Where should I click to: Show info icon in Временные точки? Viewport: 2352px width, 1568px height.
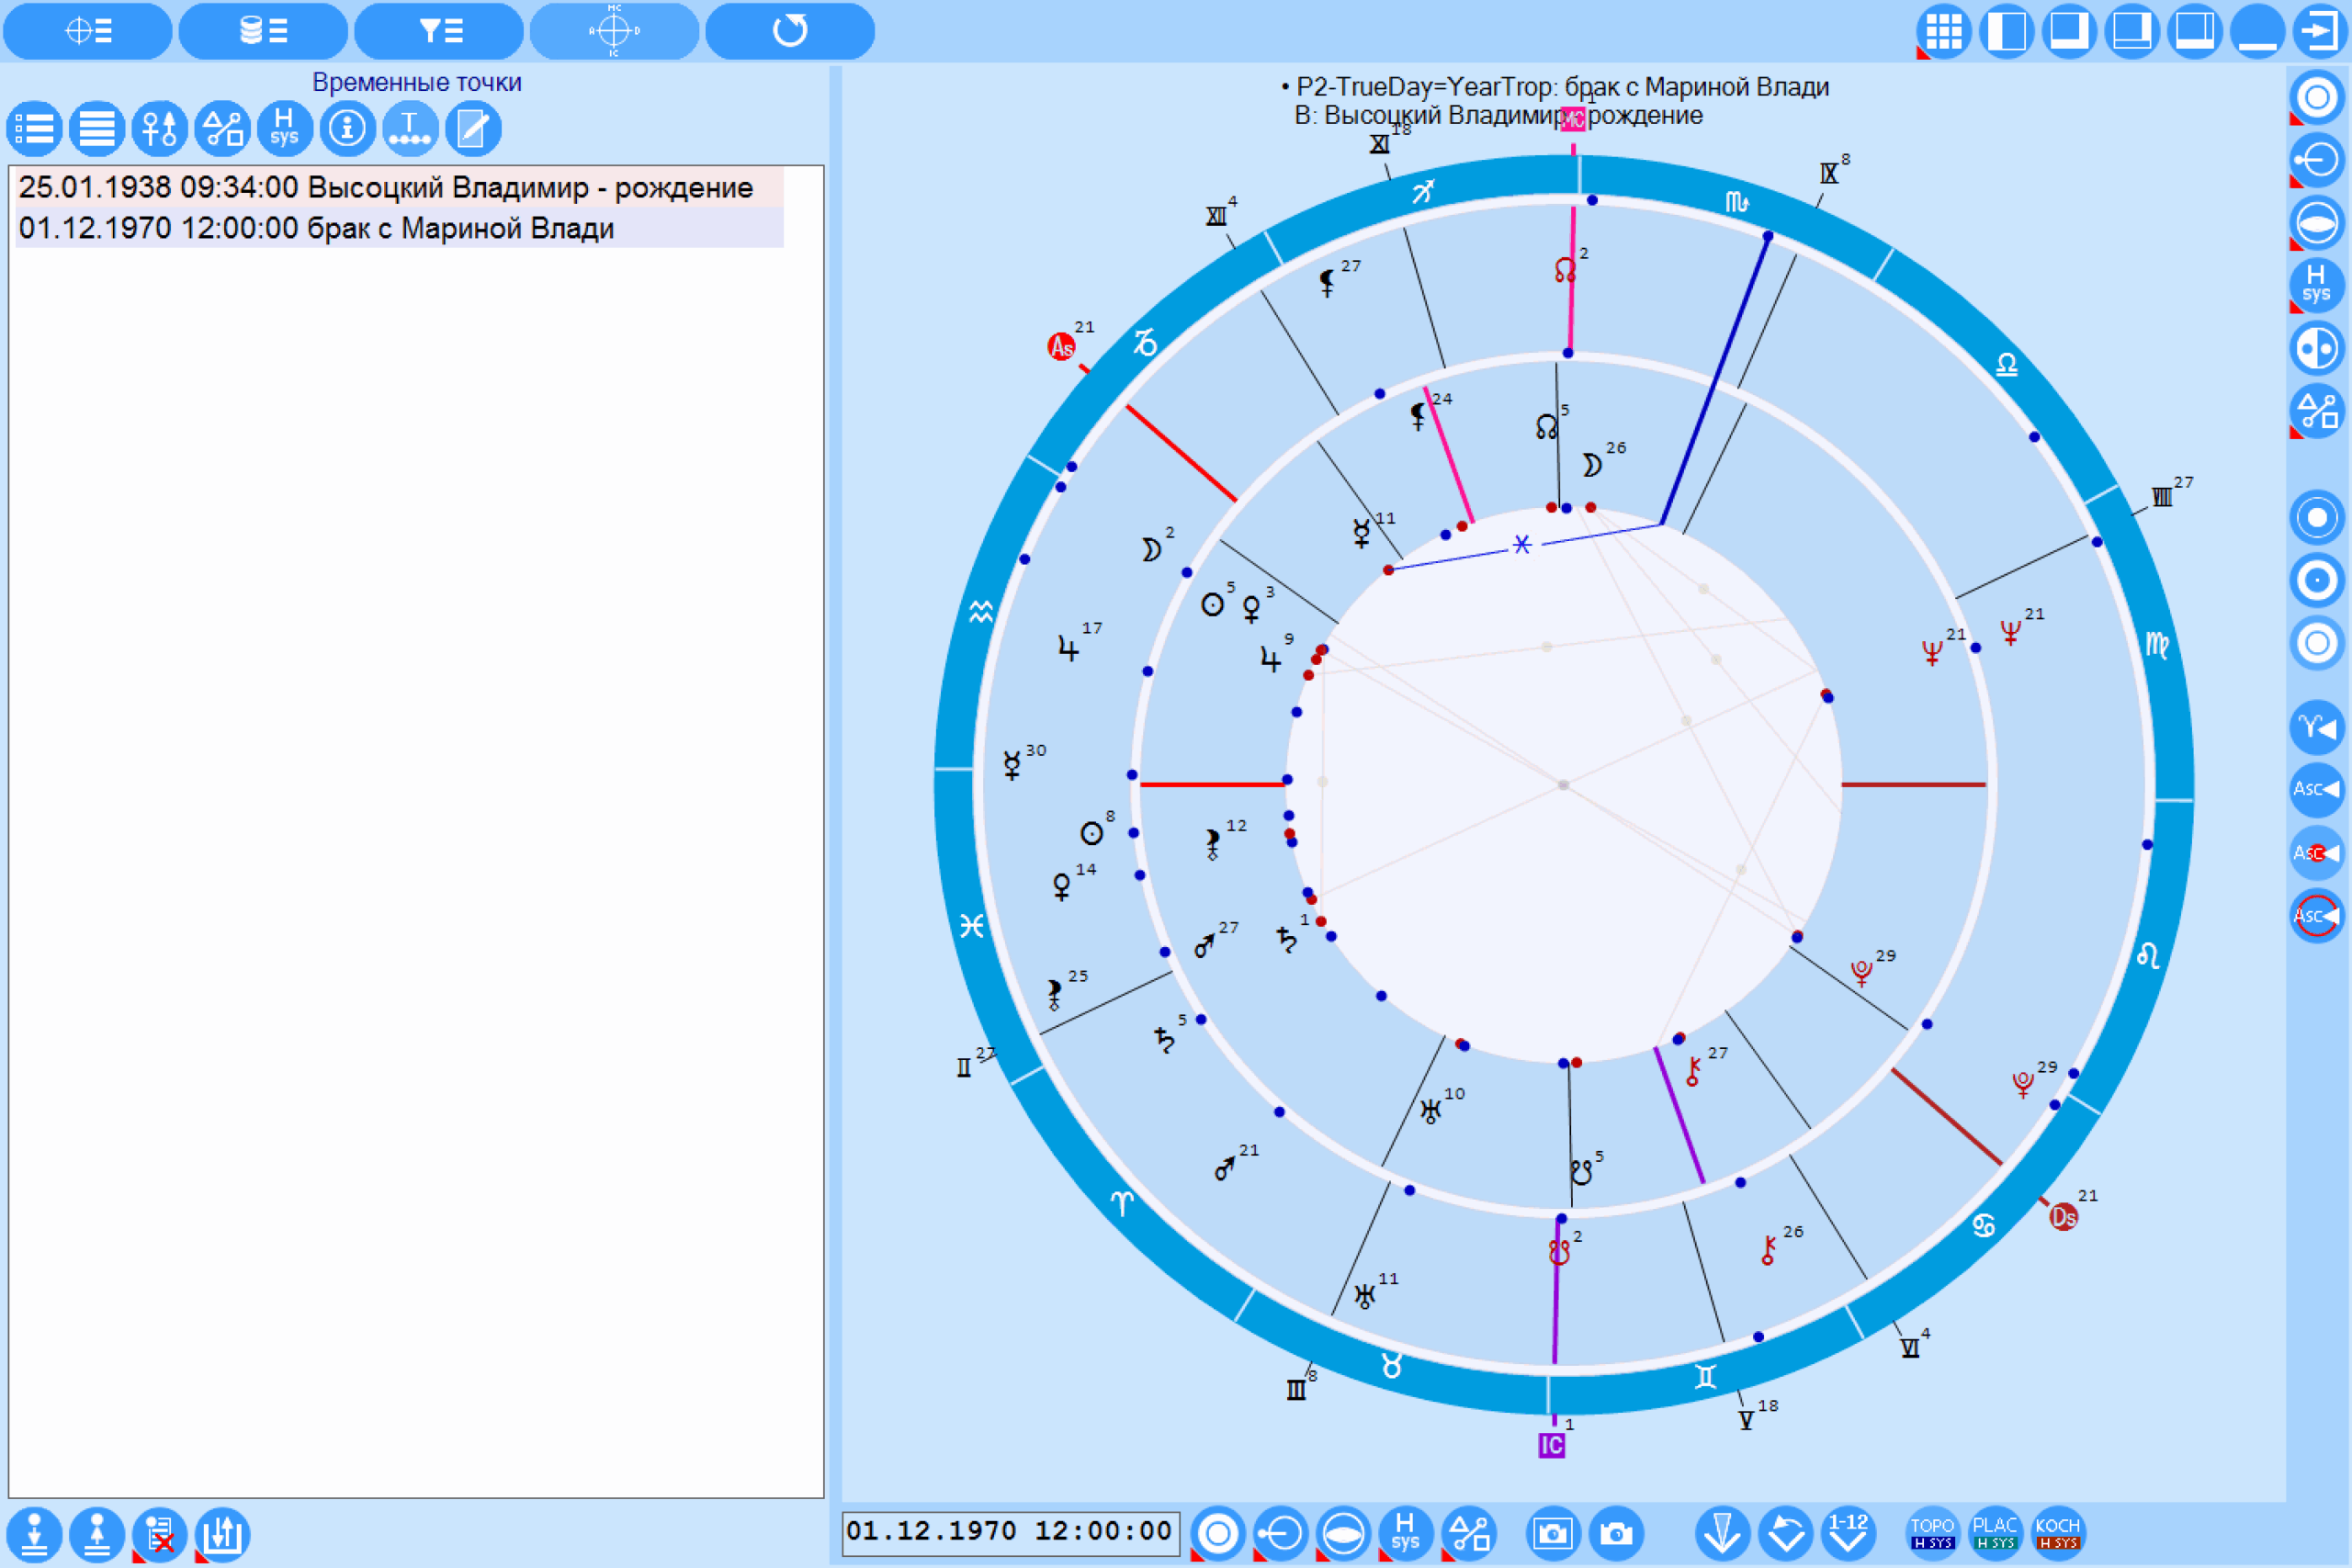347,129
